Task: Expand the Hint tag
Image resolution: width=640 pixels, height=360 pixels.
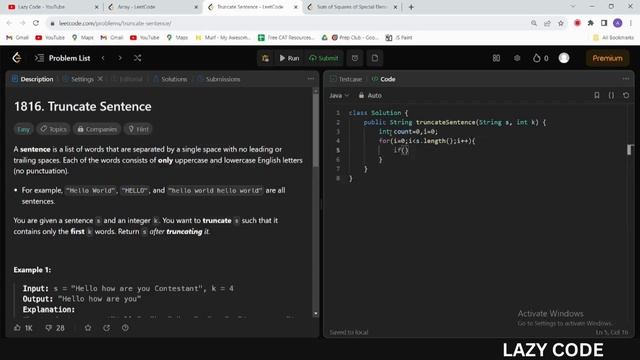Action: pos(138,129)
